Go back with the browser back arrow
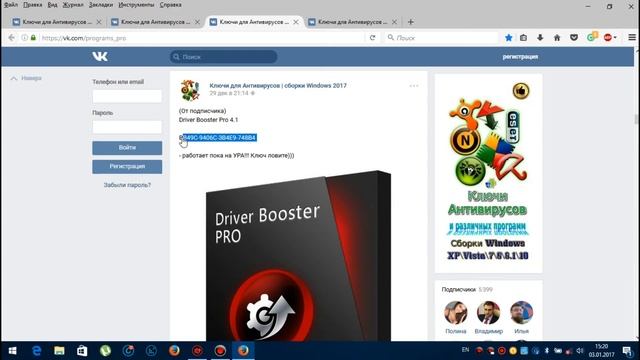This screenshot has height=360, width=640. [x=11, y=38]
